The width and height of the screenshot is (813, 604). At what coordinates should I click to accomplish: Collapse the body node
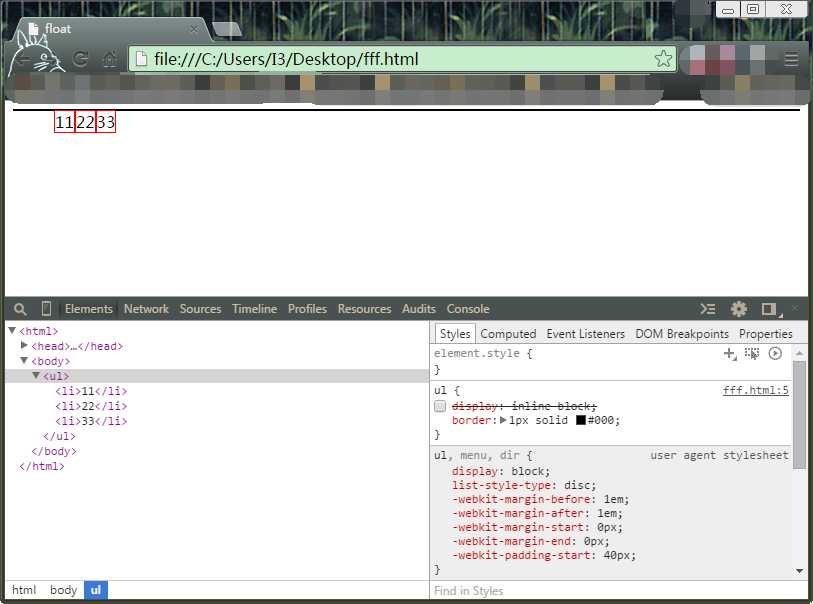24,360
